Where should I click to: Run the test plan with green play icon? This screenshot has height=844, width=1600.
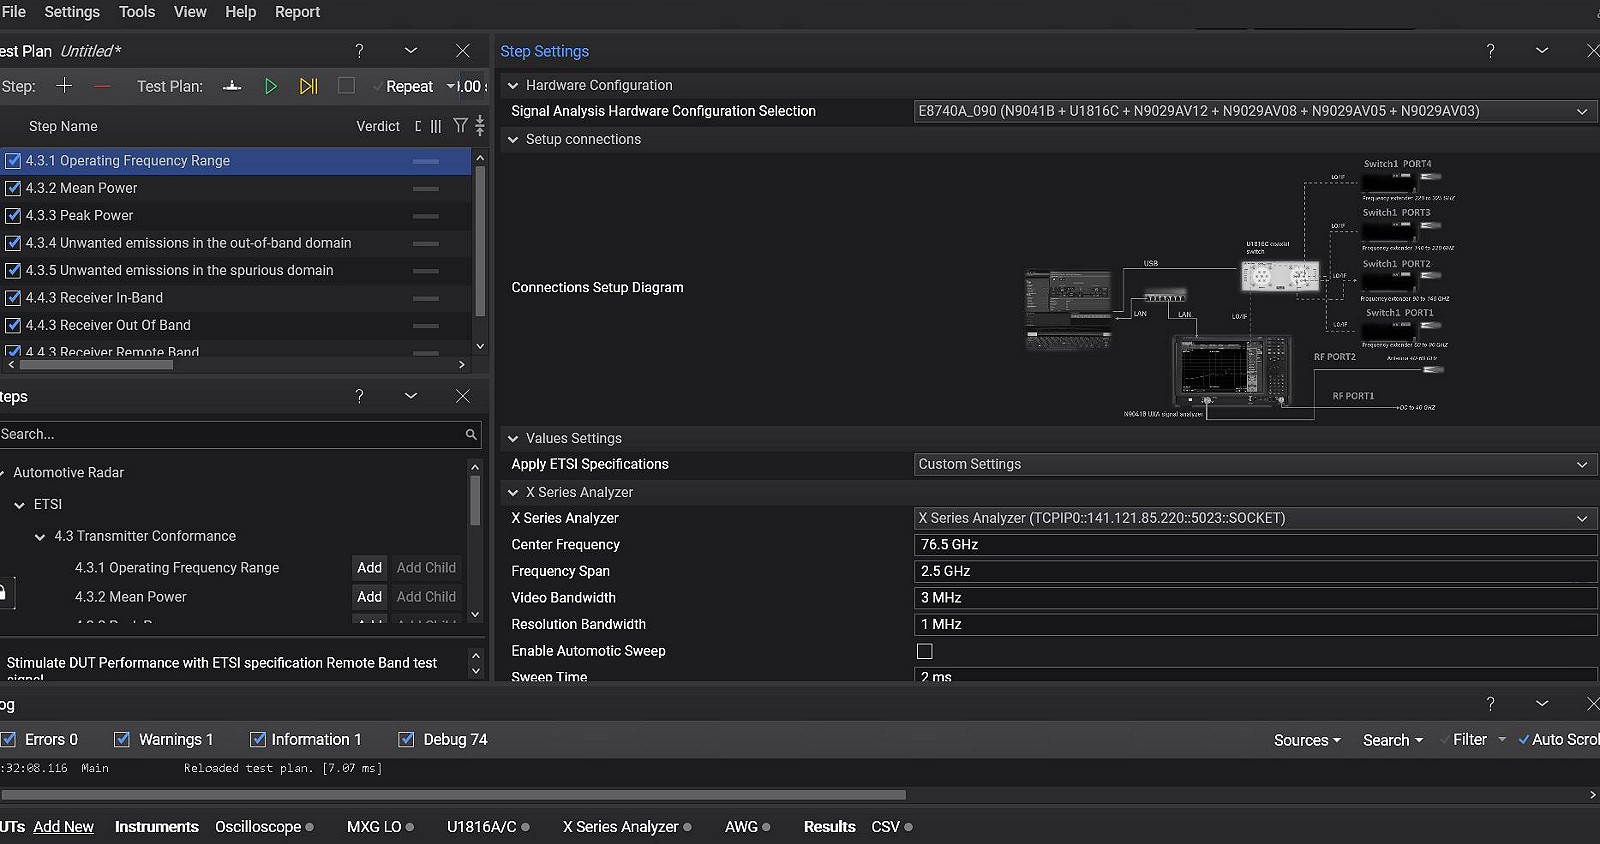pyautogui.click(x=270, y=86)
